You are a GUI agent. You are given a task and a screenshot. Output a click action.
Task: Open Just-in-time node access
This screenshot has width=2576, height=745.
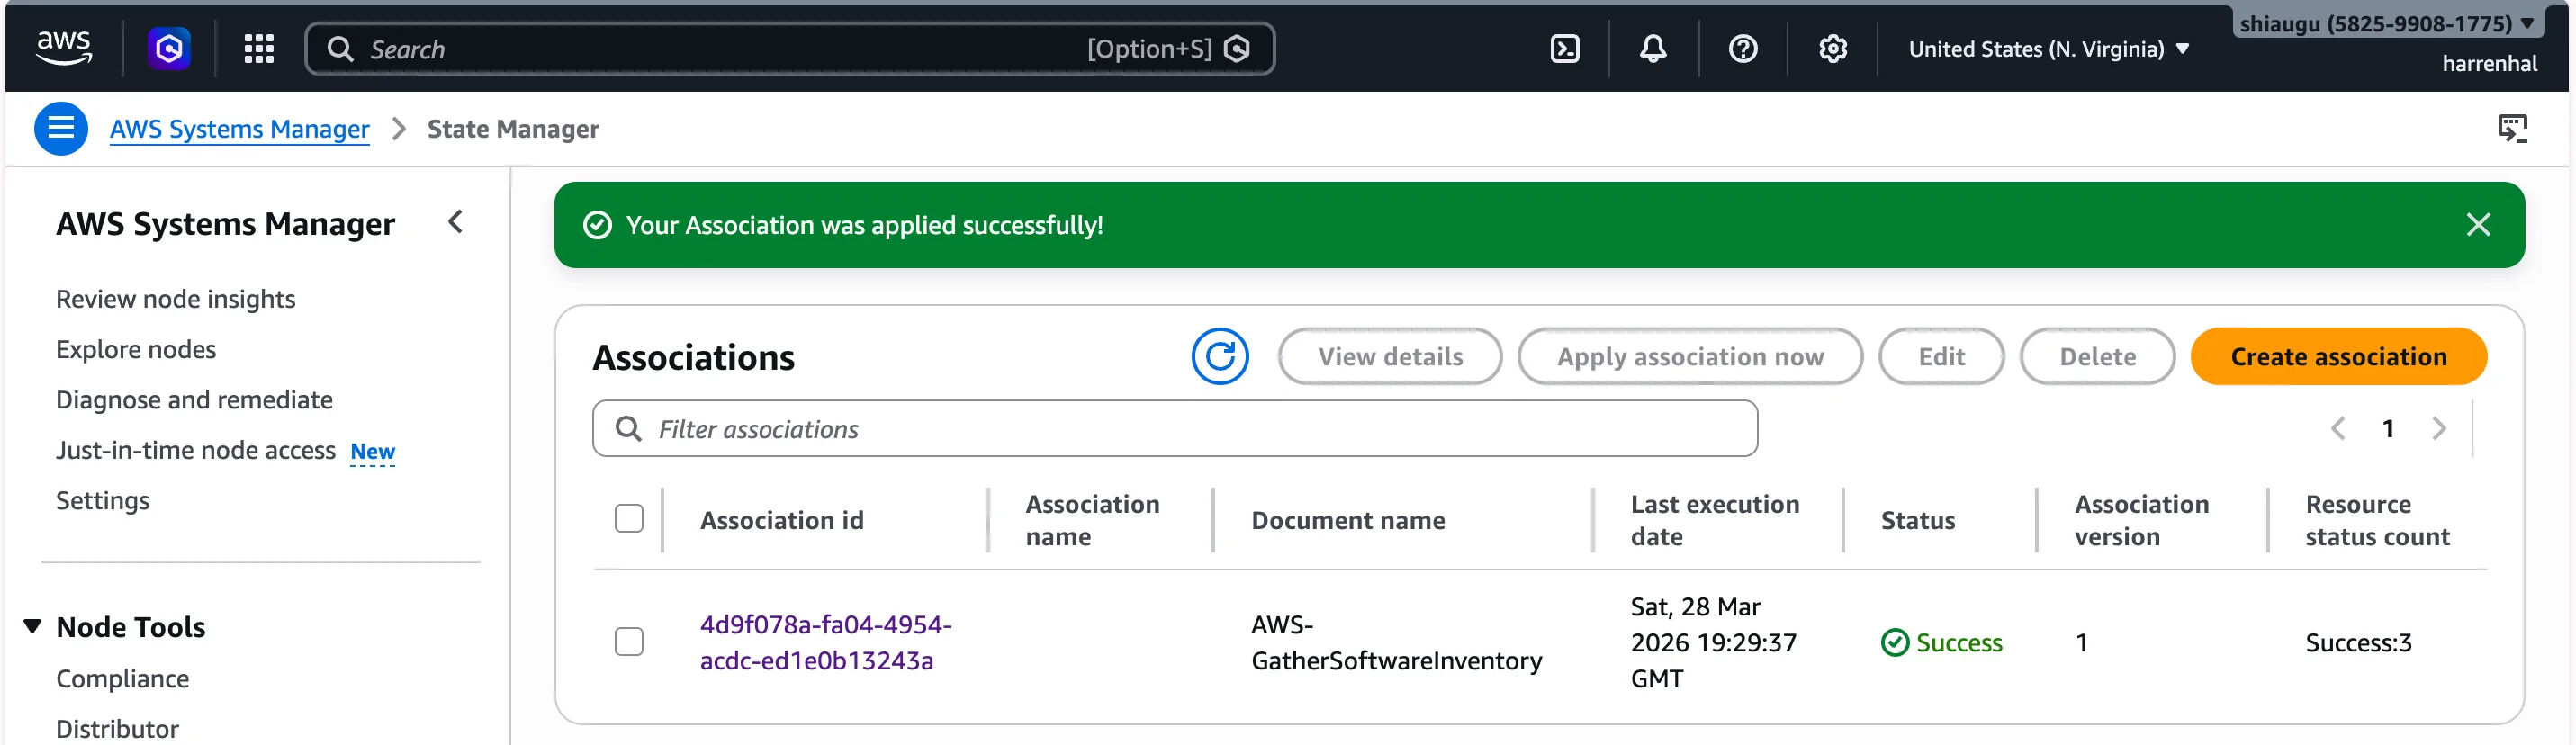pos(196,450)
